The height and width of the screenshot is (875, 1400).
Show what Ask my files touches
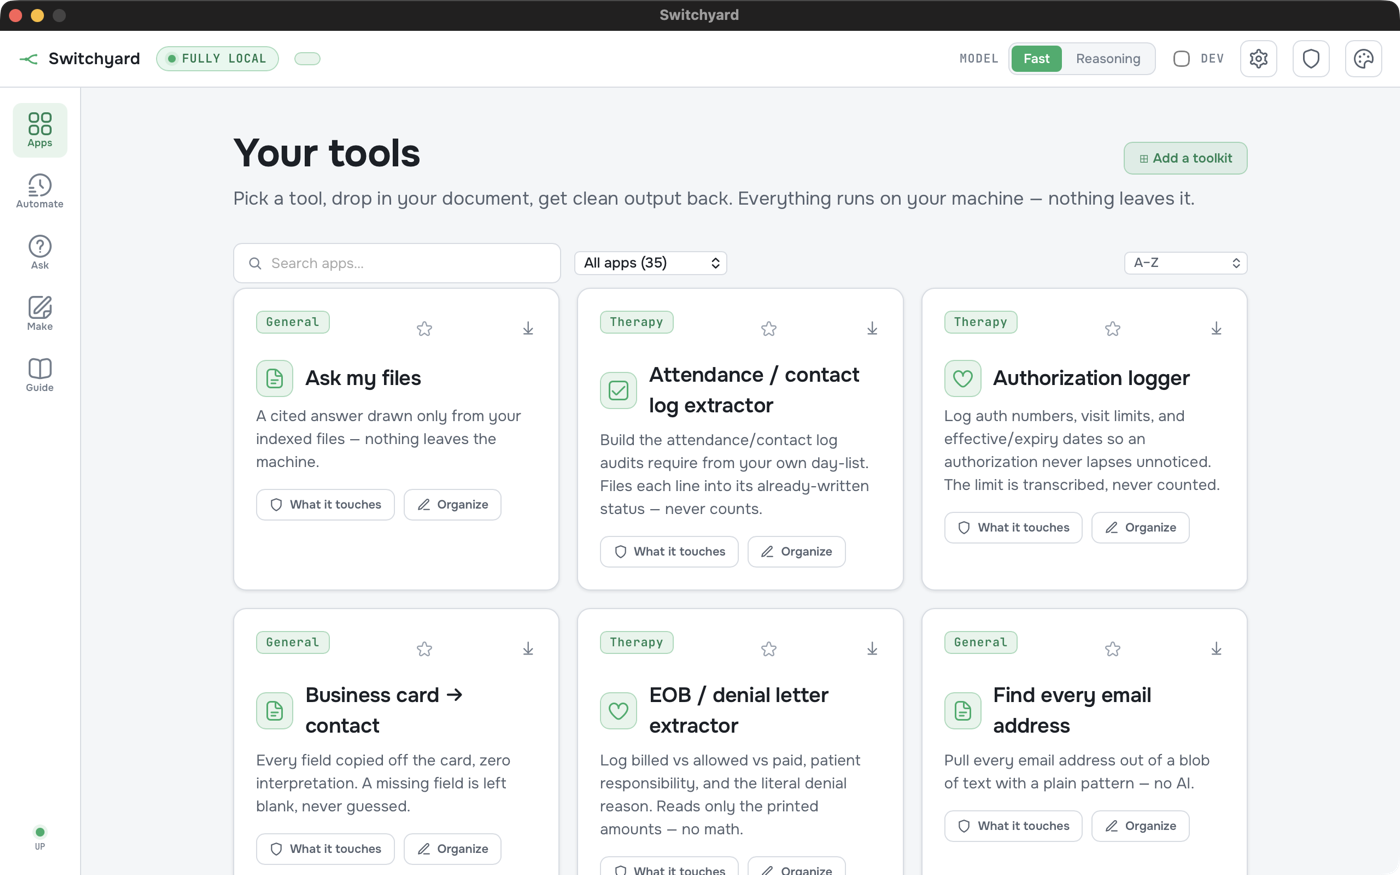(325, 505)
